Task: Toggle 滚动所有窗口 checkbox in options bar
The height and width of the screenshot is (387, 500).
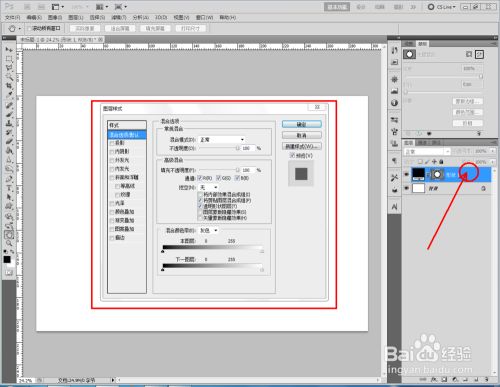Action: click(x=29, y=29)
